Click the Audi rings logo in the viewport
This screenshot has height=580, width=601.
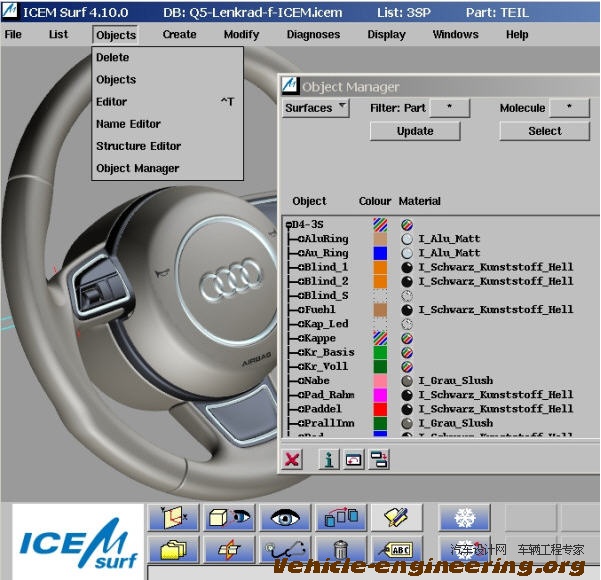point(232,279)
